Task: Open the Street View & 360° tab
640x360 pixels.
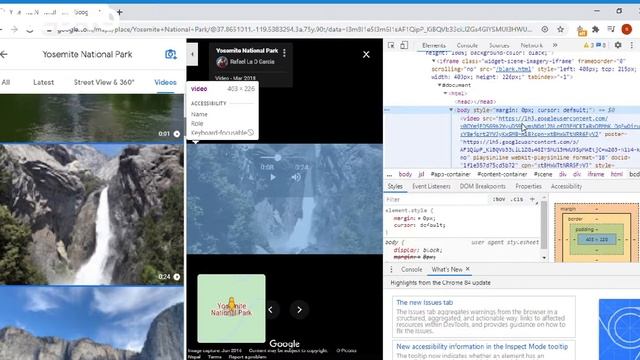Action: (104, 82)
